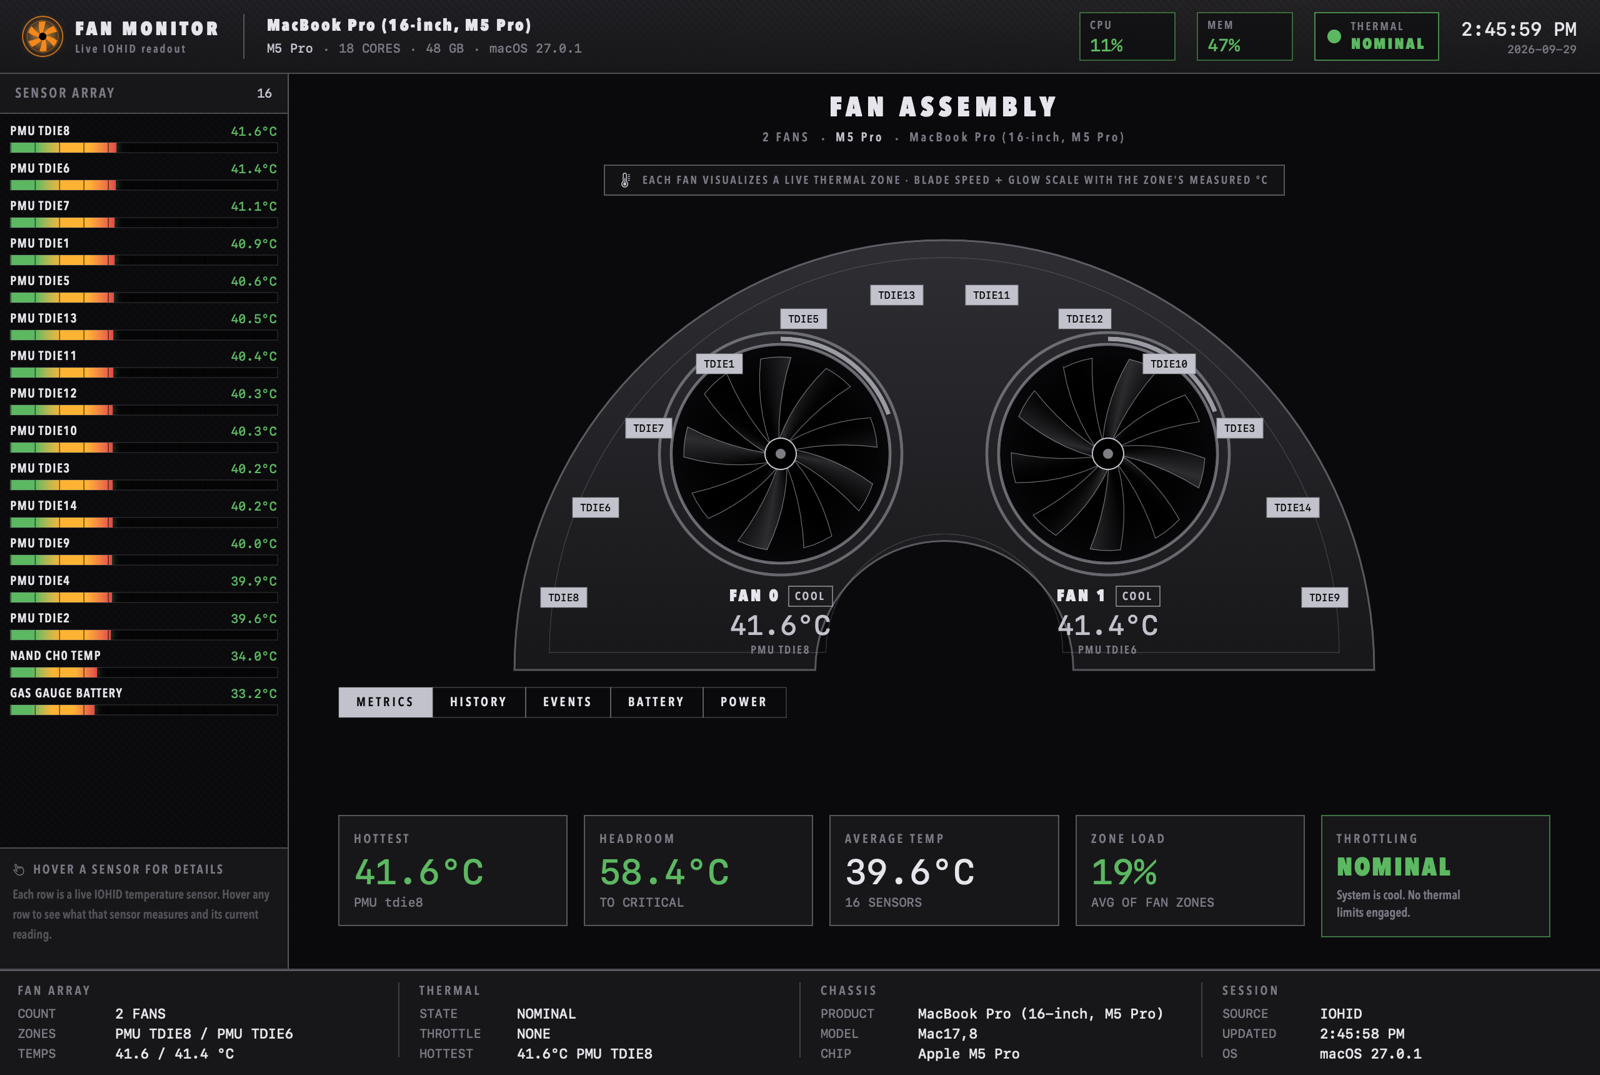Image resolution: width=1600 pixels, height=1075 pixels.
Task: Click the MEM 47% indicator
Action: (x=1244, y=37)
